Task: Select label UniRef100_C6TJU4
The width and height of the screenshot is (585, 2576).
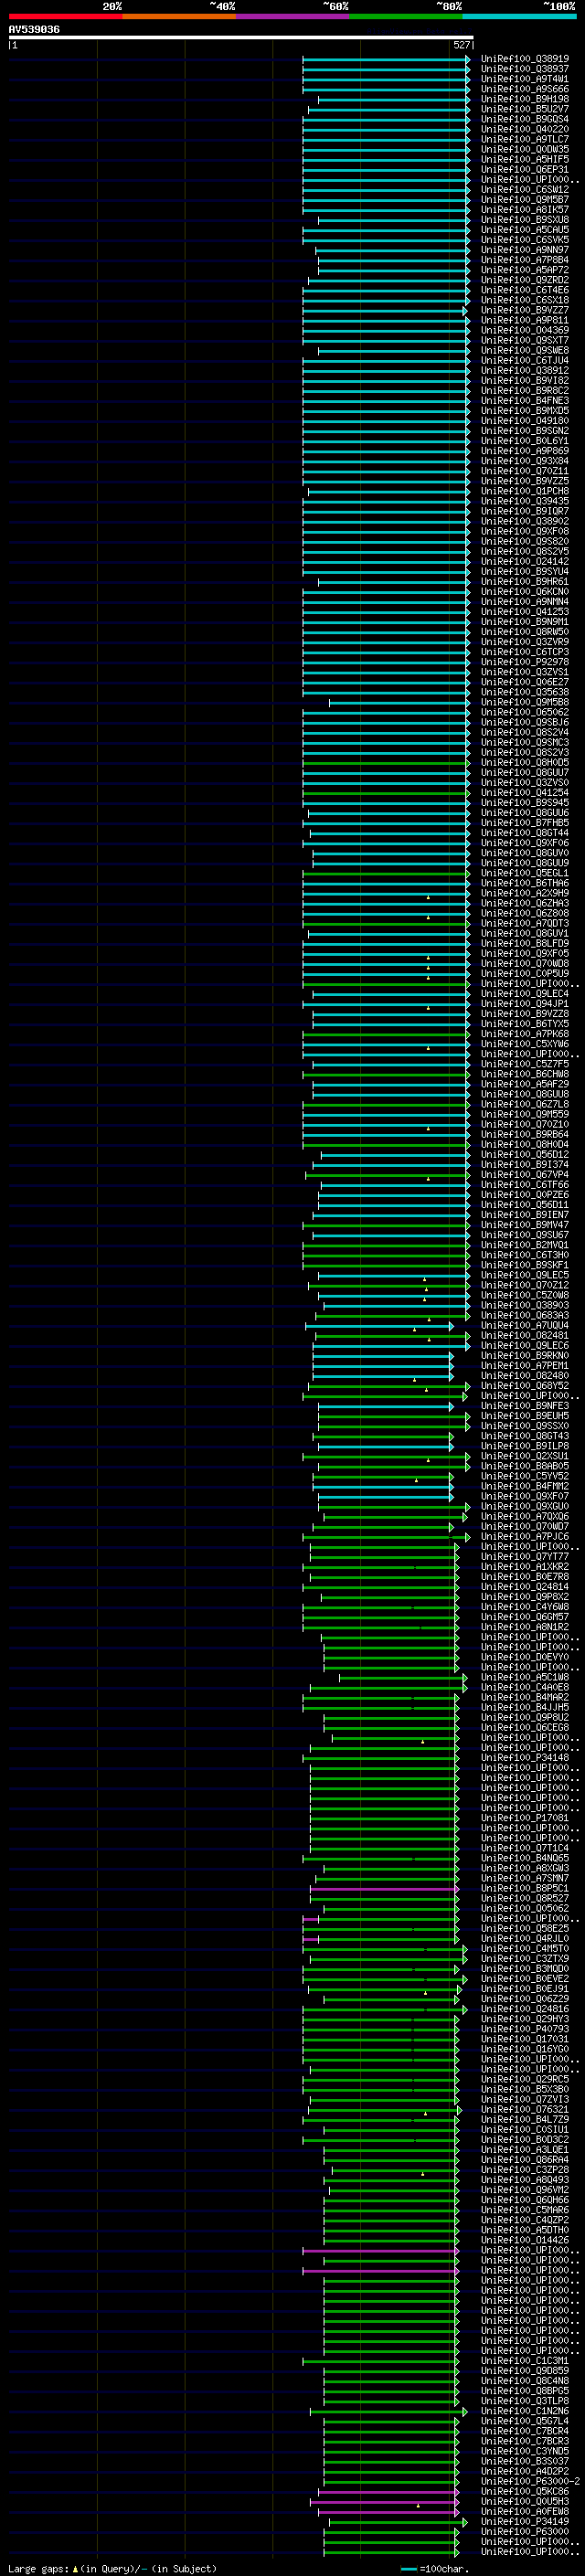Action: [524, 360]
